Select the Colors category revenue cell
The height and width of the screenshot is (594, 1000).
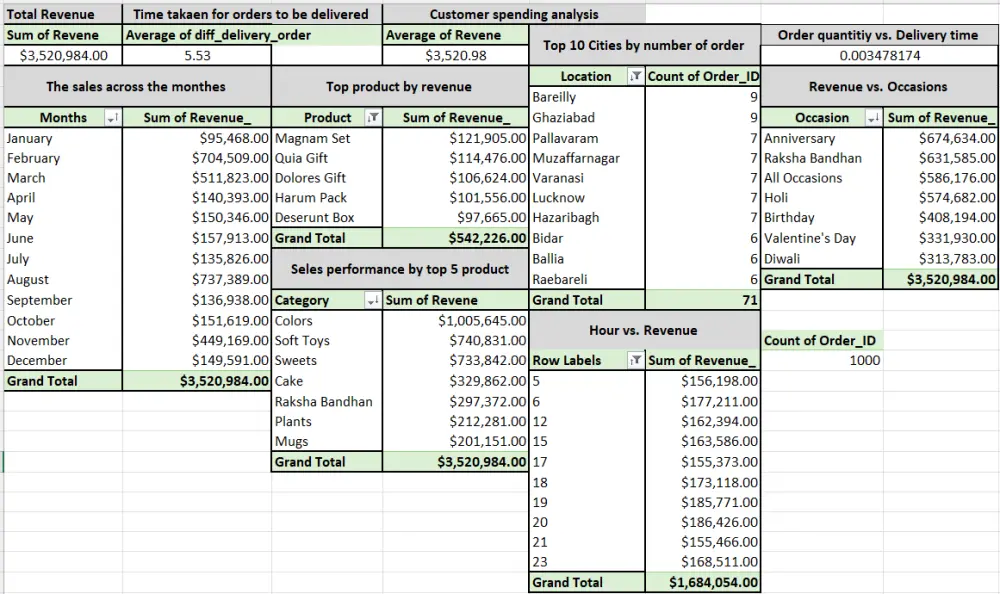pos(456,320)
